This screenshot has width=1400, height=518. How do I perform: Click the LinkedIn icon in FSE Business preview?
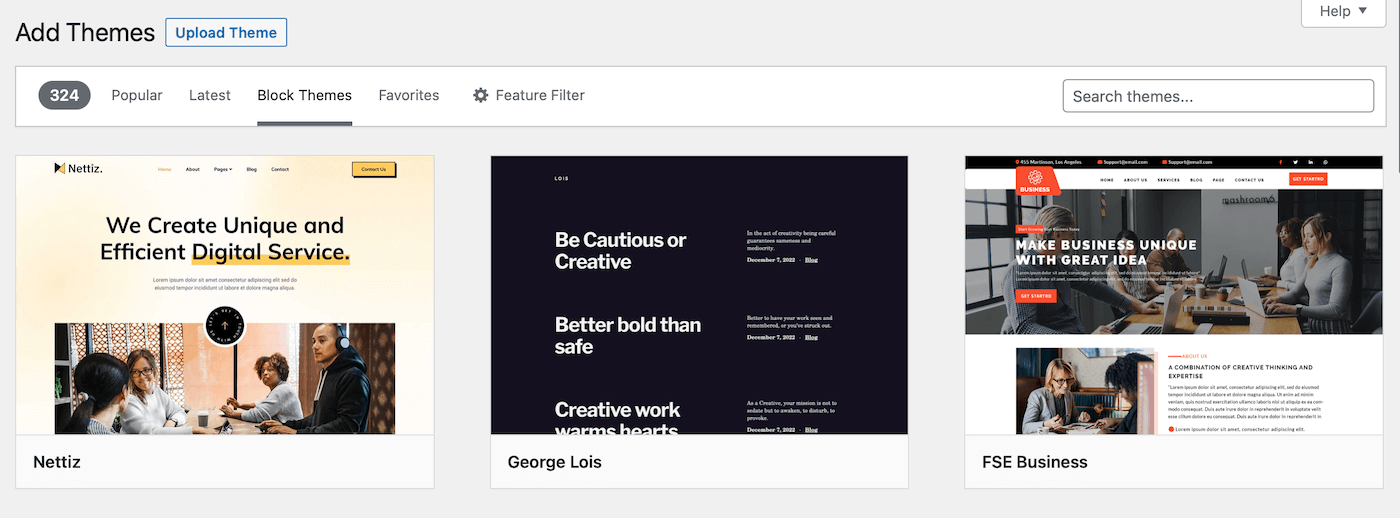click(x=1311, y=162)
